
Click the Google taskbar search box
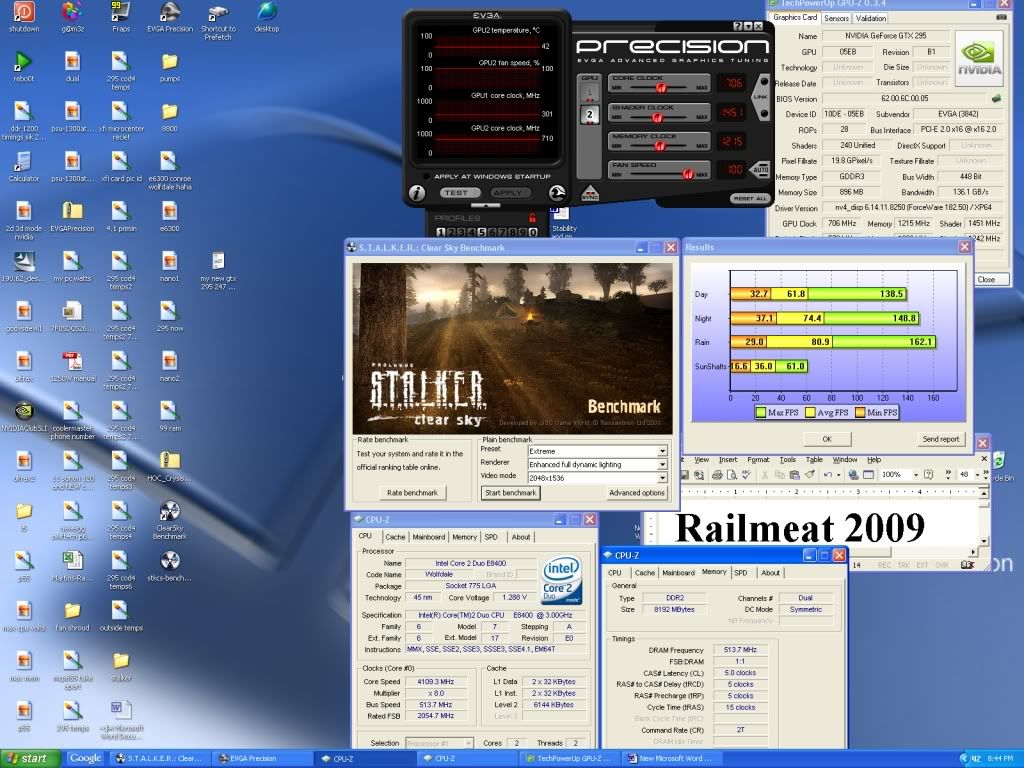click(x=85, y=758)
